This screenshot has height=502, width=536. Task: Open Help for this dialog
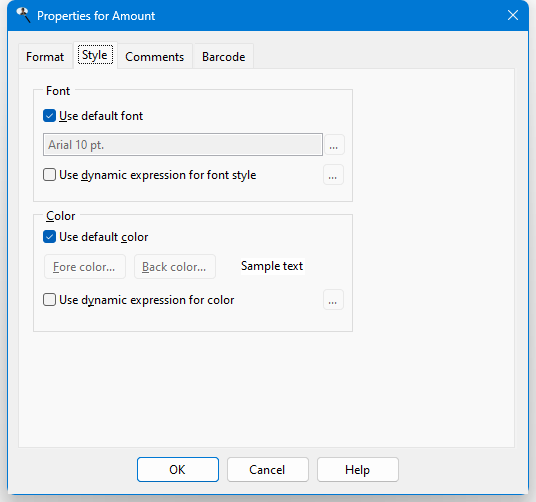click(358, 470)
